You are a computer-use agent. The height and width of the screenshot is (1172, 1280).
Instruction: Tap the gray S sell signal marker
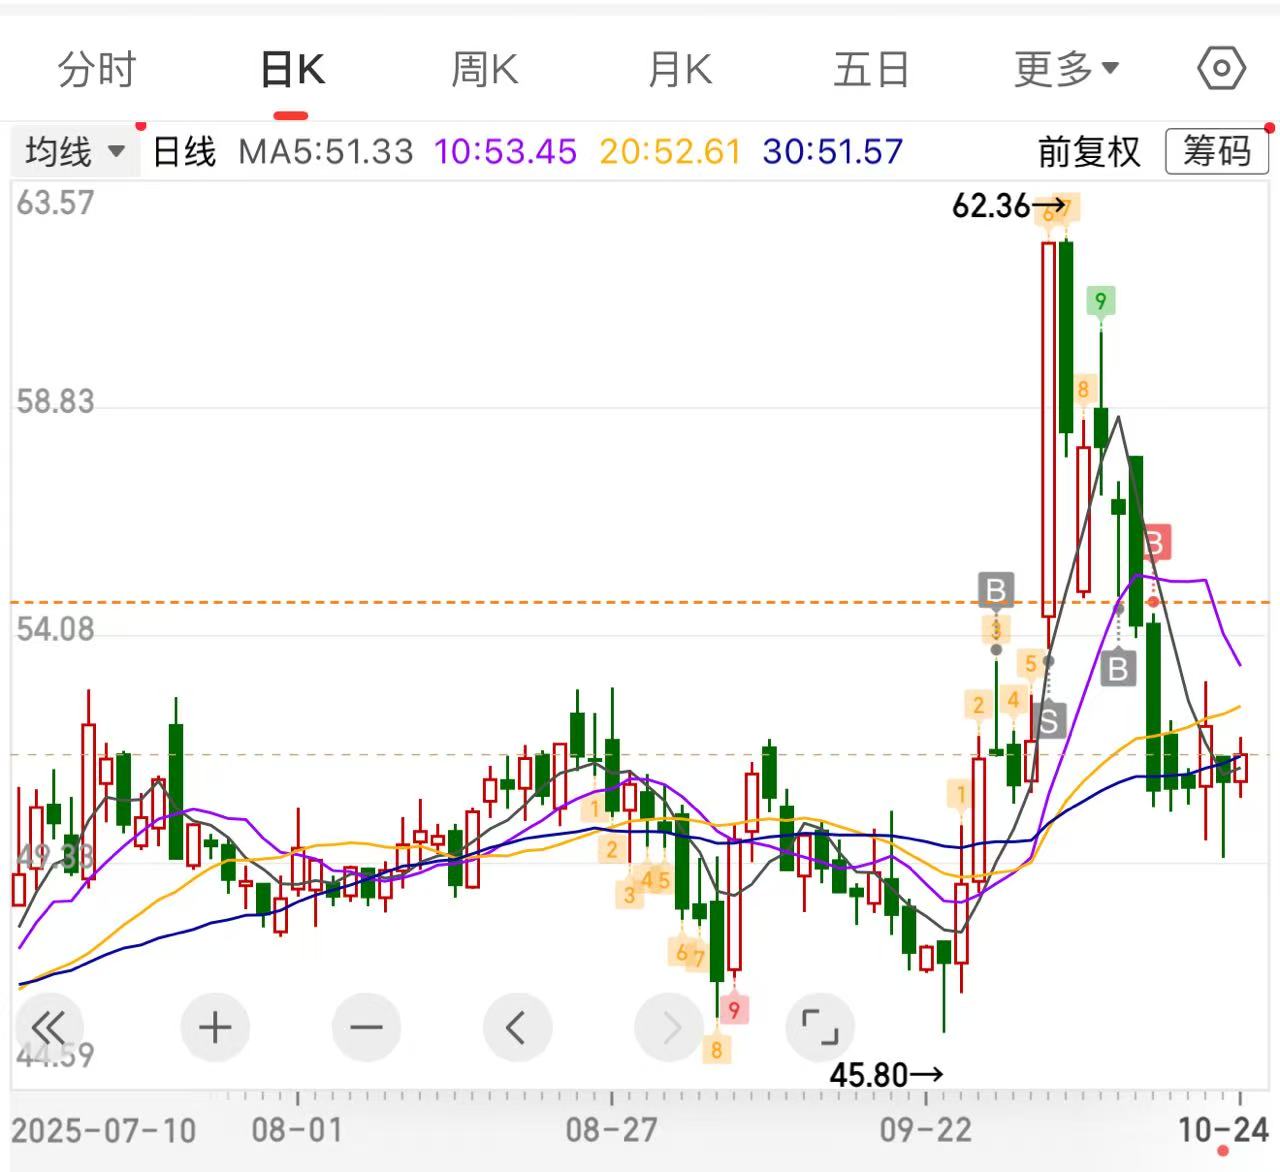1048,719
